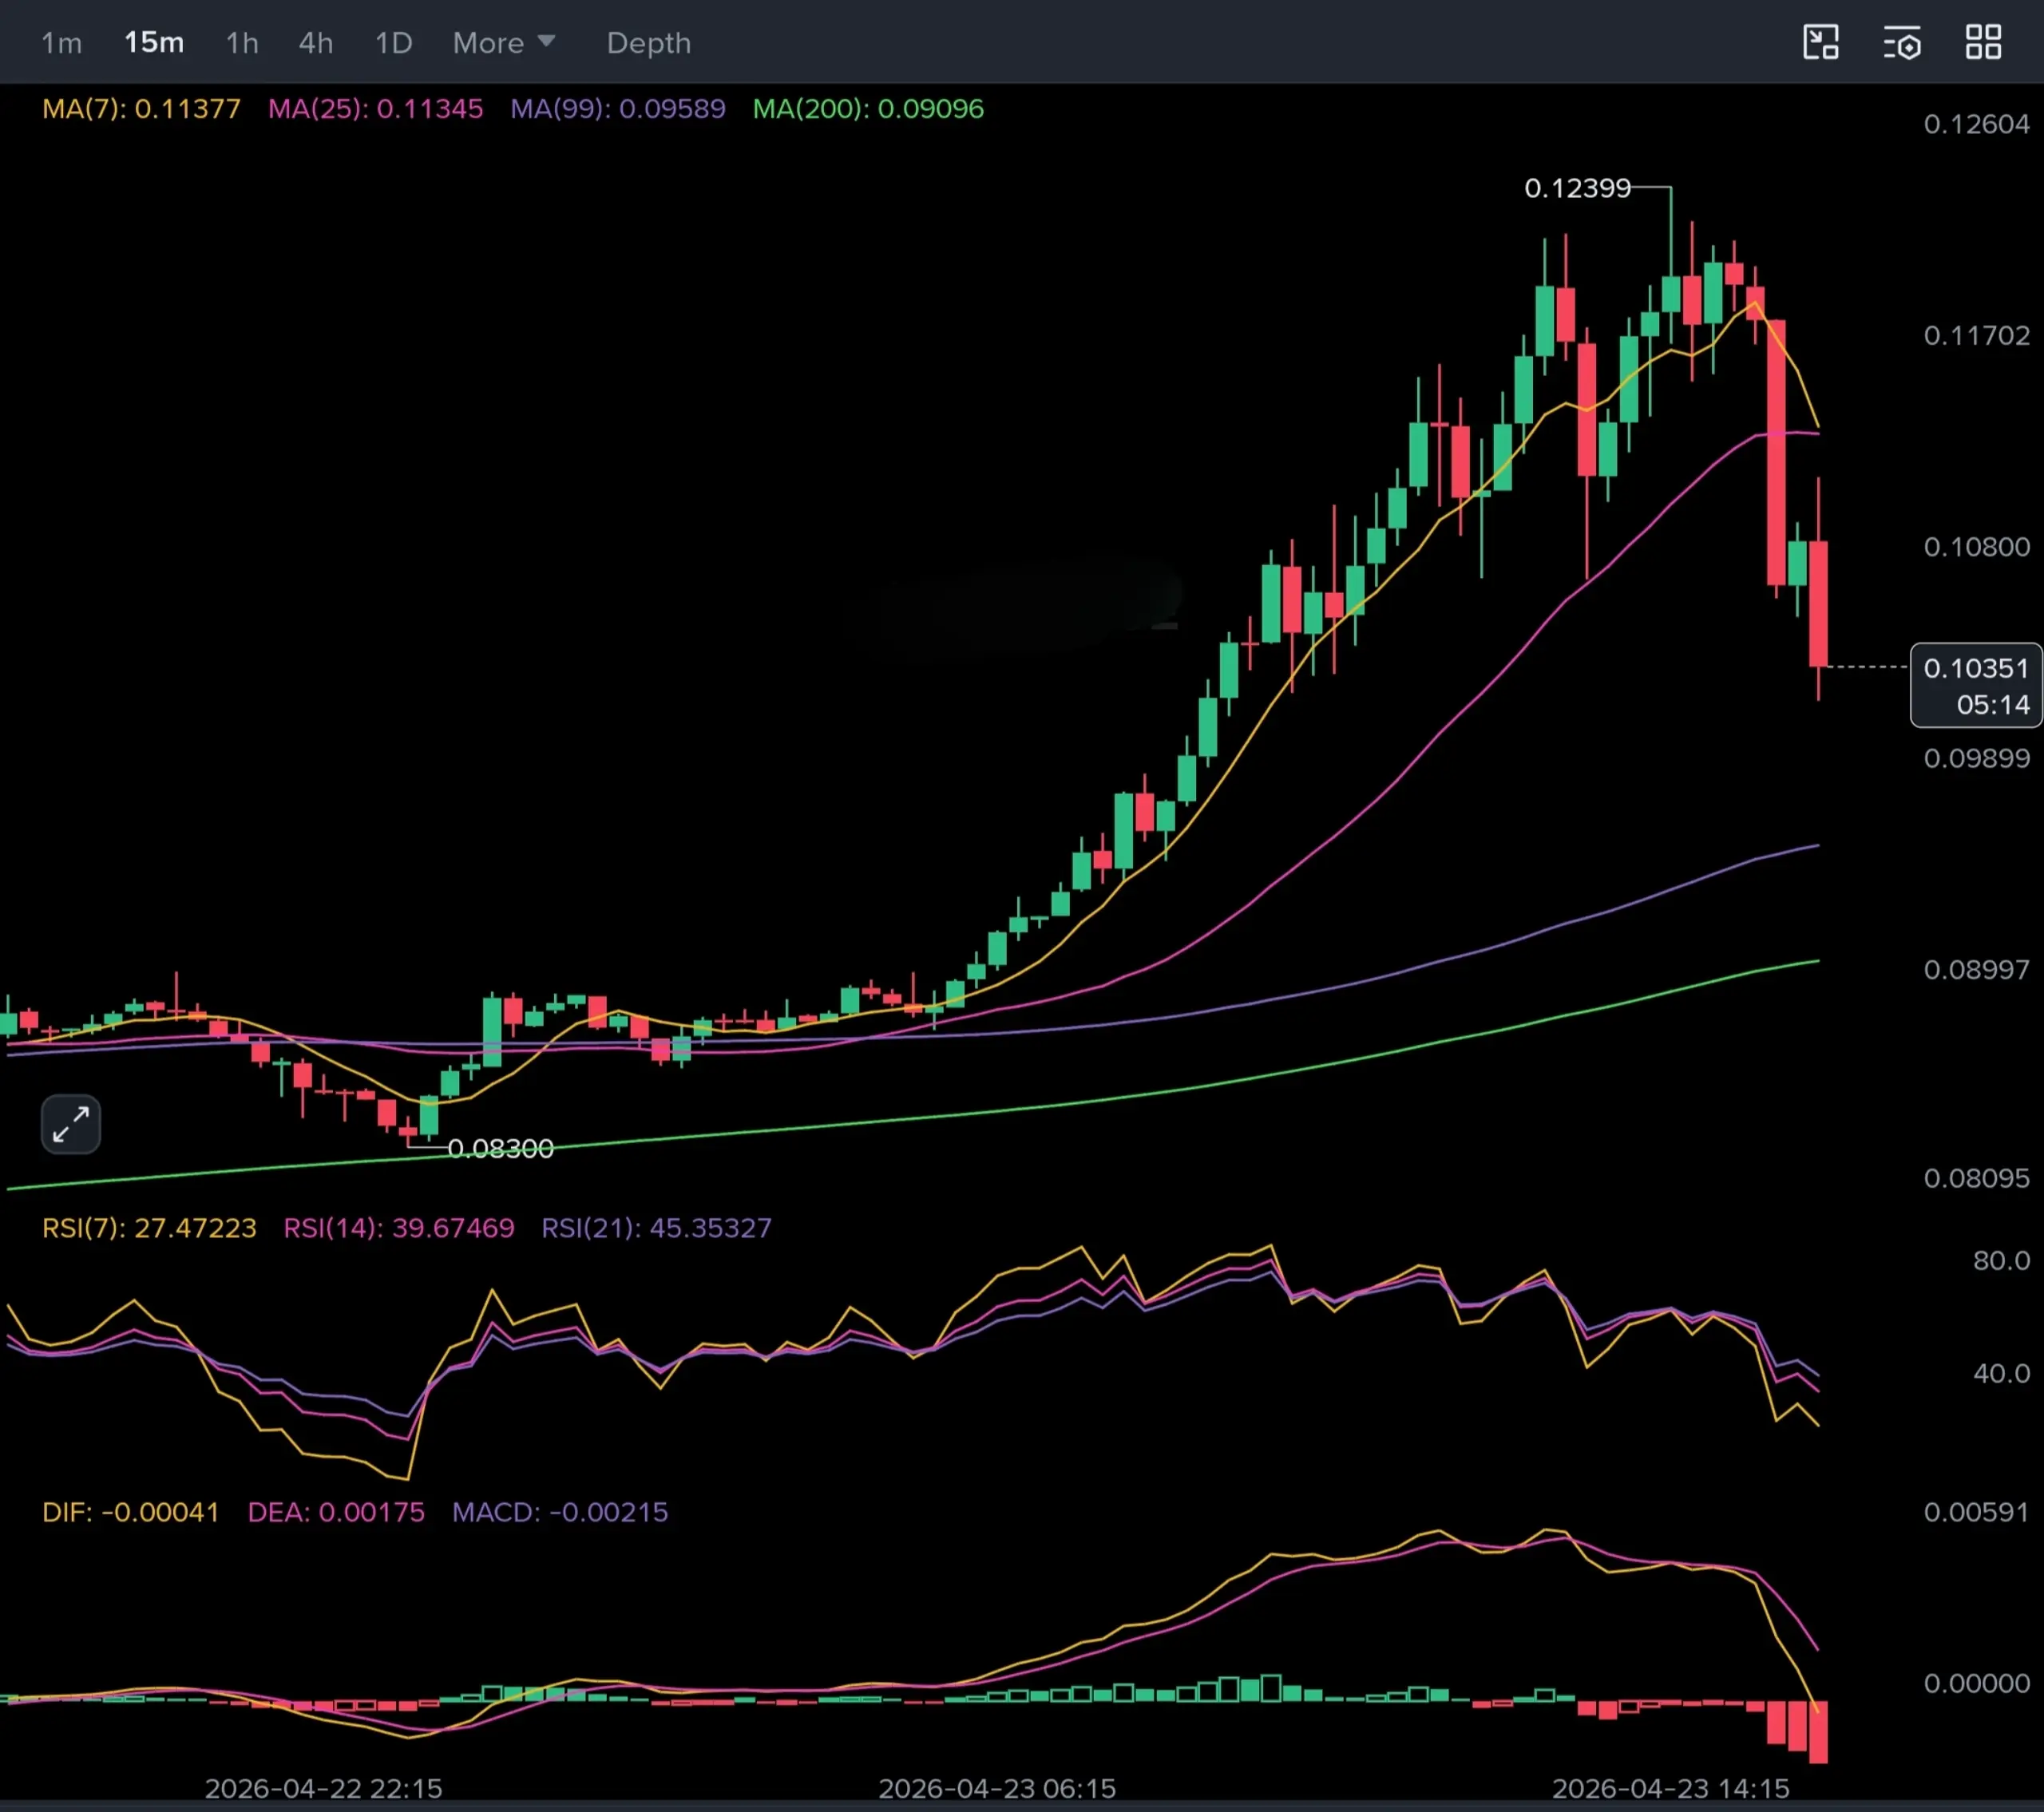This screenshot has height=1812, width=2044.
Task: Click the four-square grid layout icon
Action: point(1983,43)
